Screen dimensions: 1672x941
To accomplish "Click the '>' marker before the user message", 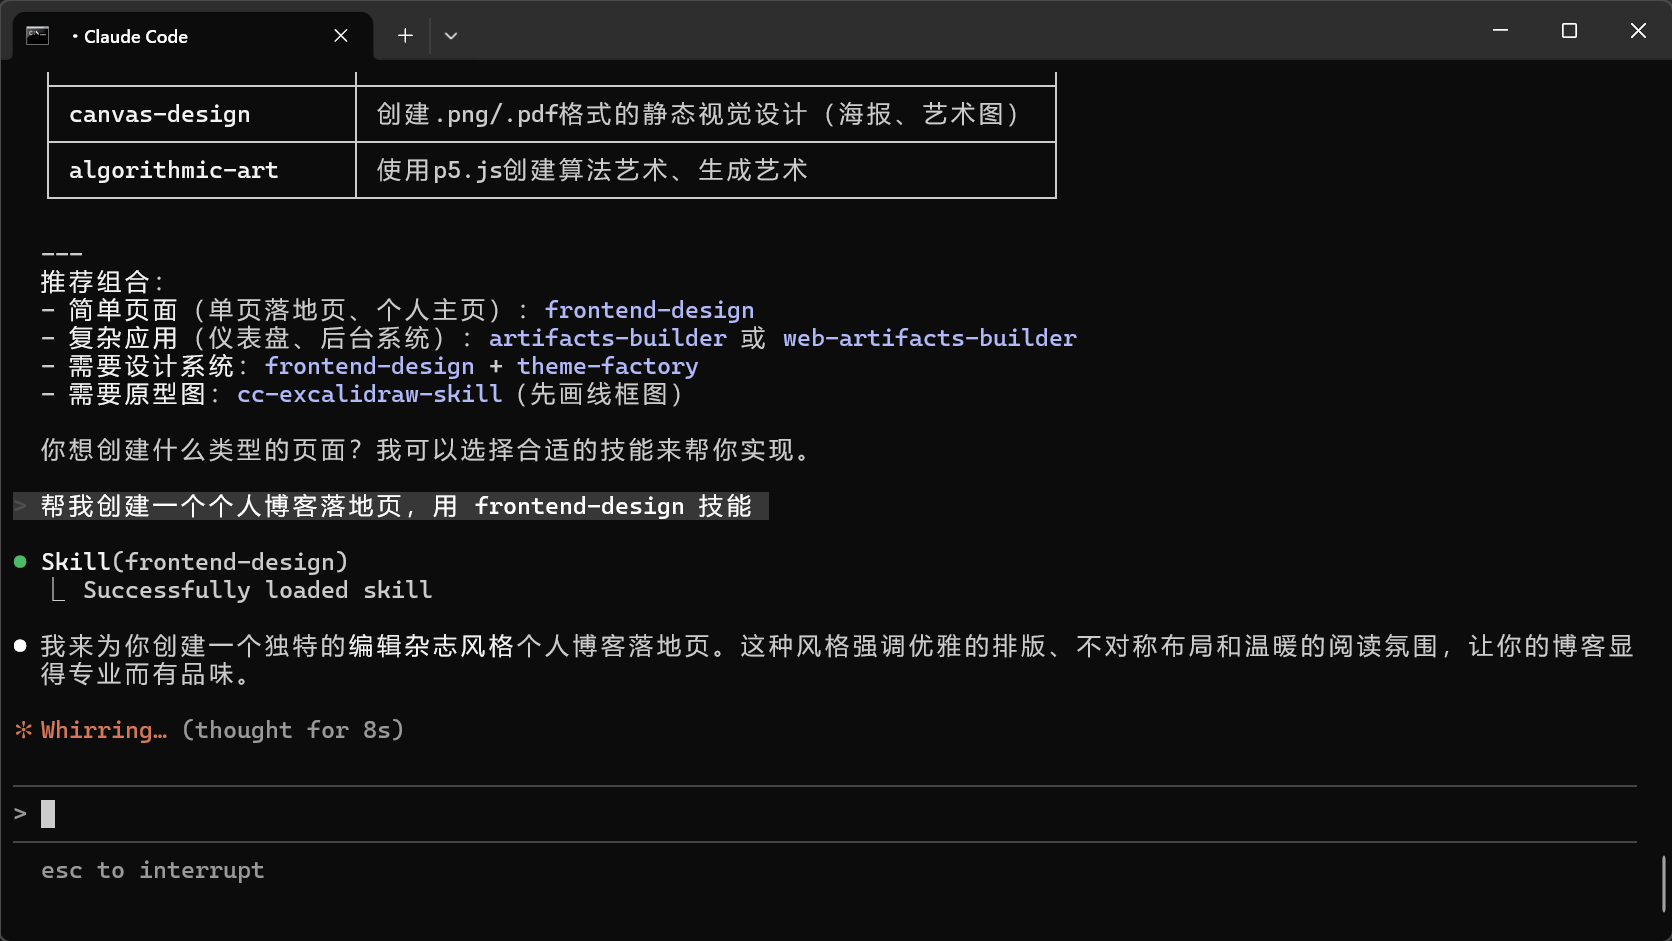I will click(x=18, y=505).
